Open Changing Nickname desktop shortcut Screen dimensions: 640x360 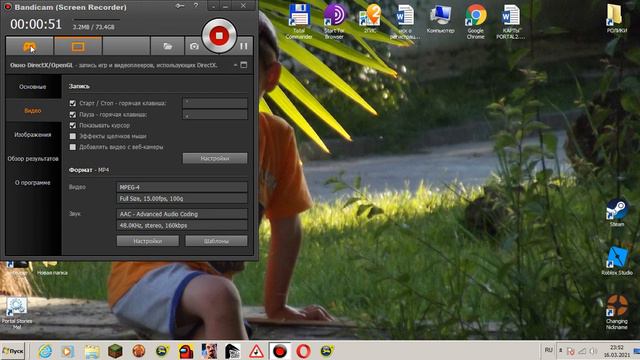tap(617, 311)
